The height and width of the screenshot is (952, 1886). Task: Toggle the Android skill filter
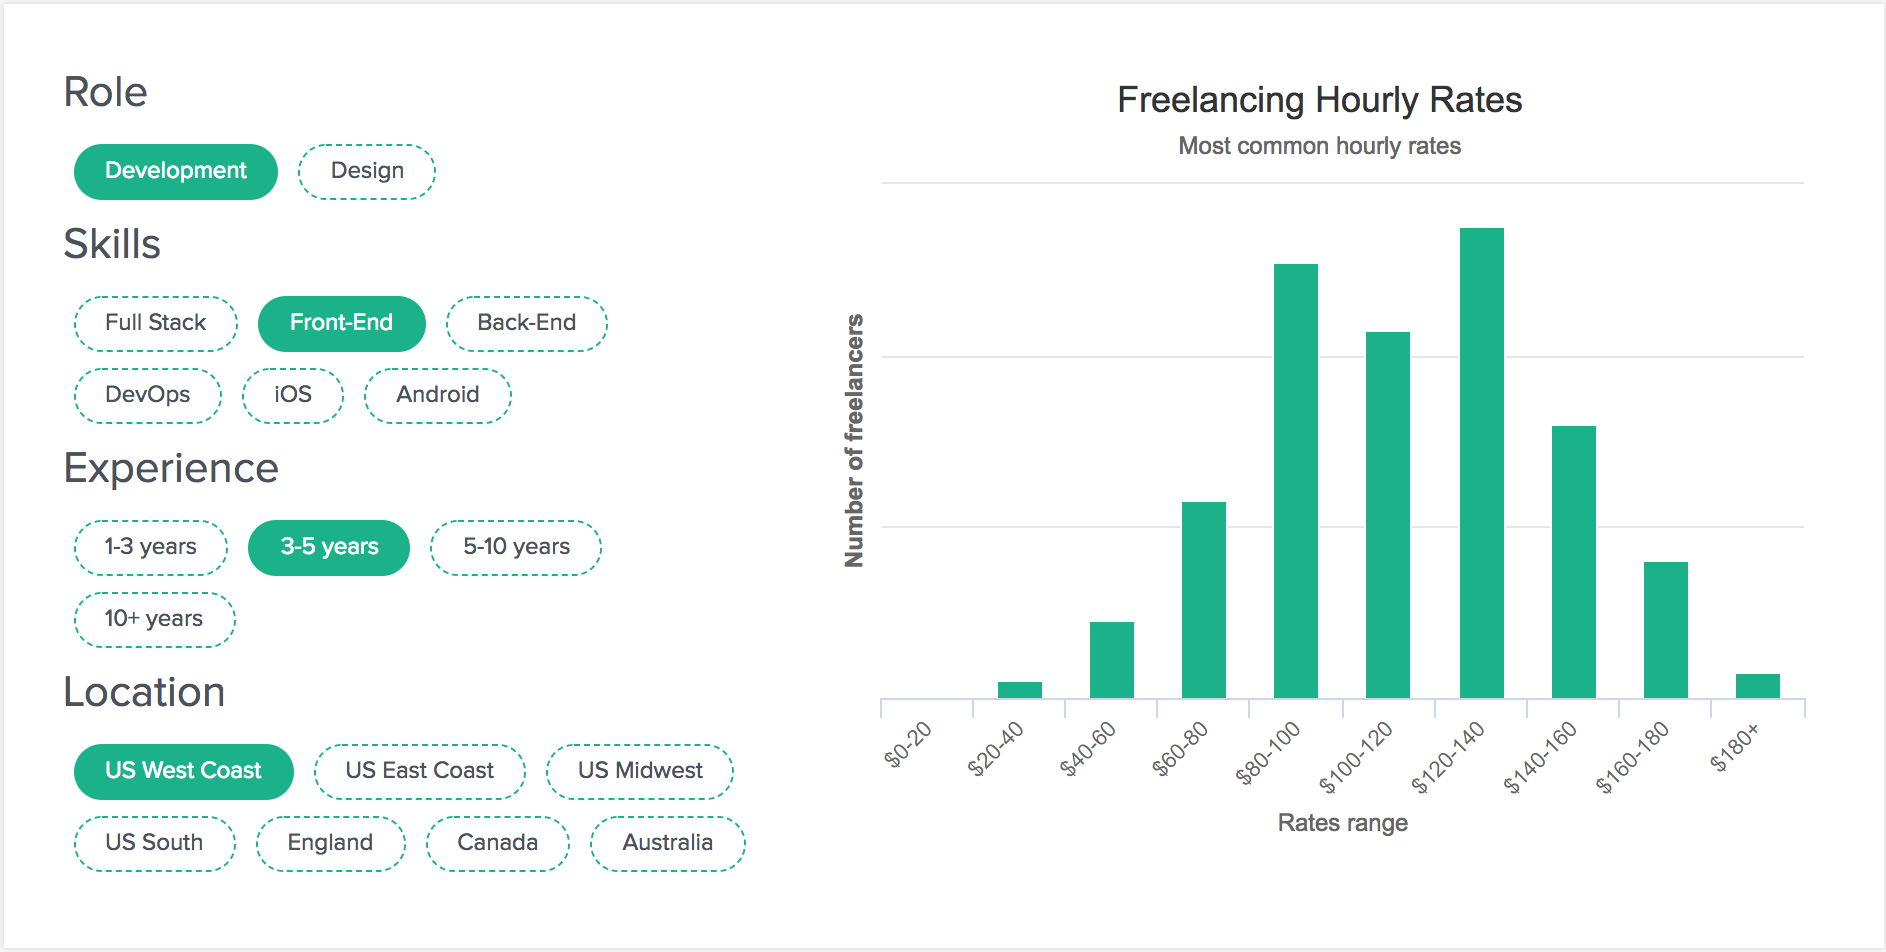pyautogui.click(x=437, y=394)
